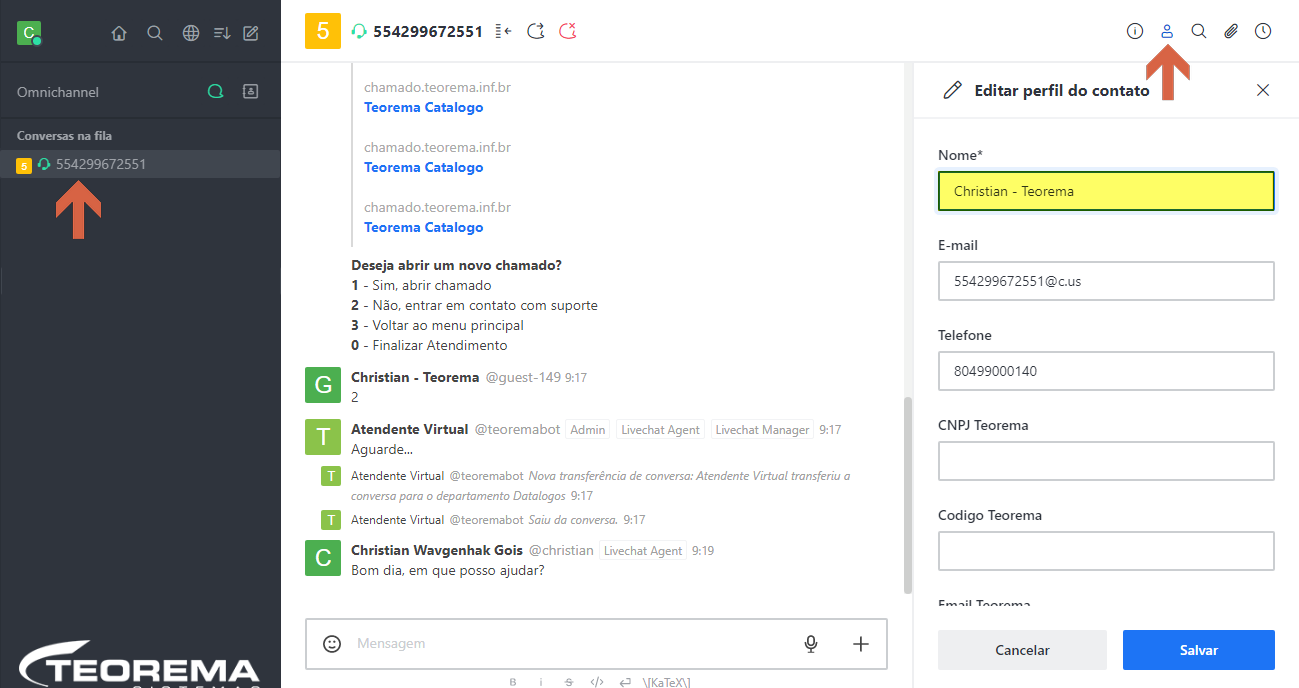Open files list paperclip icon
Viewport: 1299px width, 688px height.
point(1231,31)
